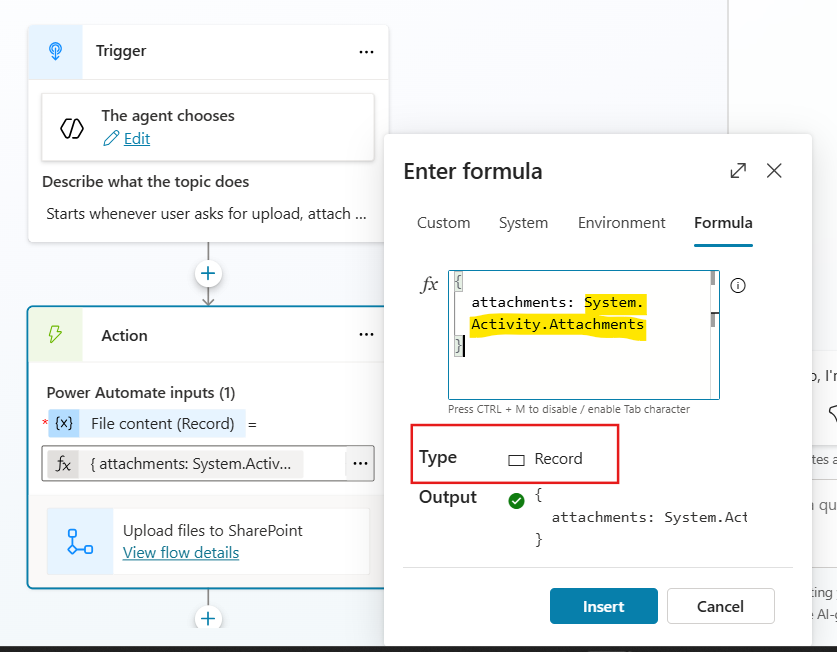Open the Action node options menu
Screen dimensions: 837x652
click(x=366, y=335)
